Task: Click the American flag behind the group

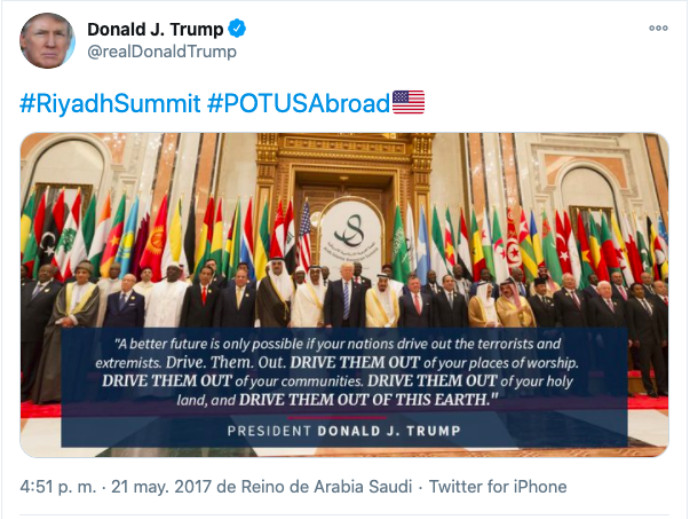Action: (x=304, y=238)
